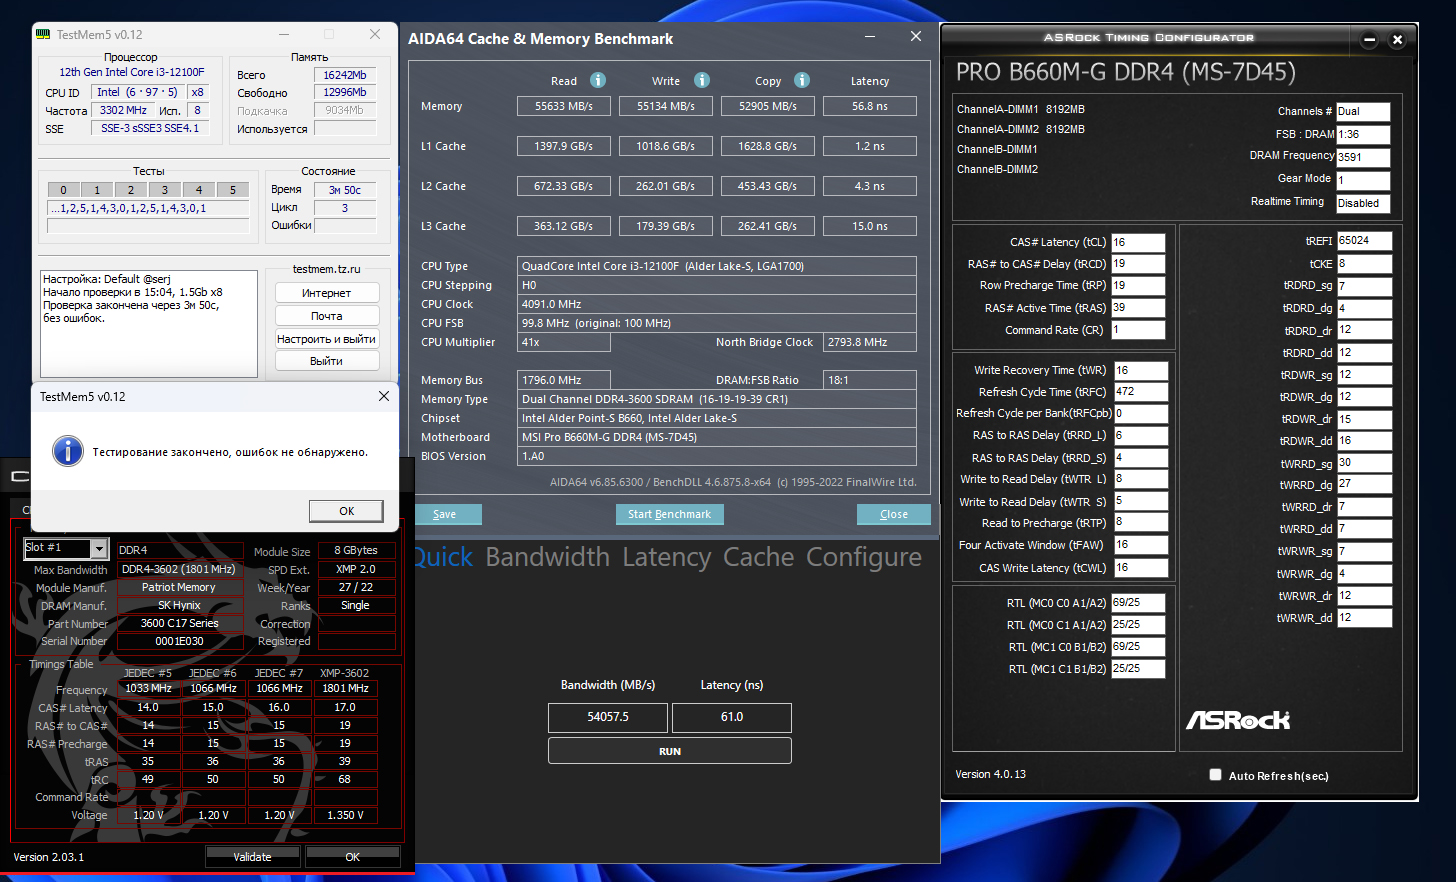Click test box 0 in TestMem5 Тесты
Screen dimensions: 1456x882
[x=64, y=190]
